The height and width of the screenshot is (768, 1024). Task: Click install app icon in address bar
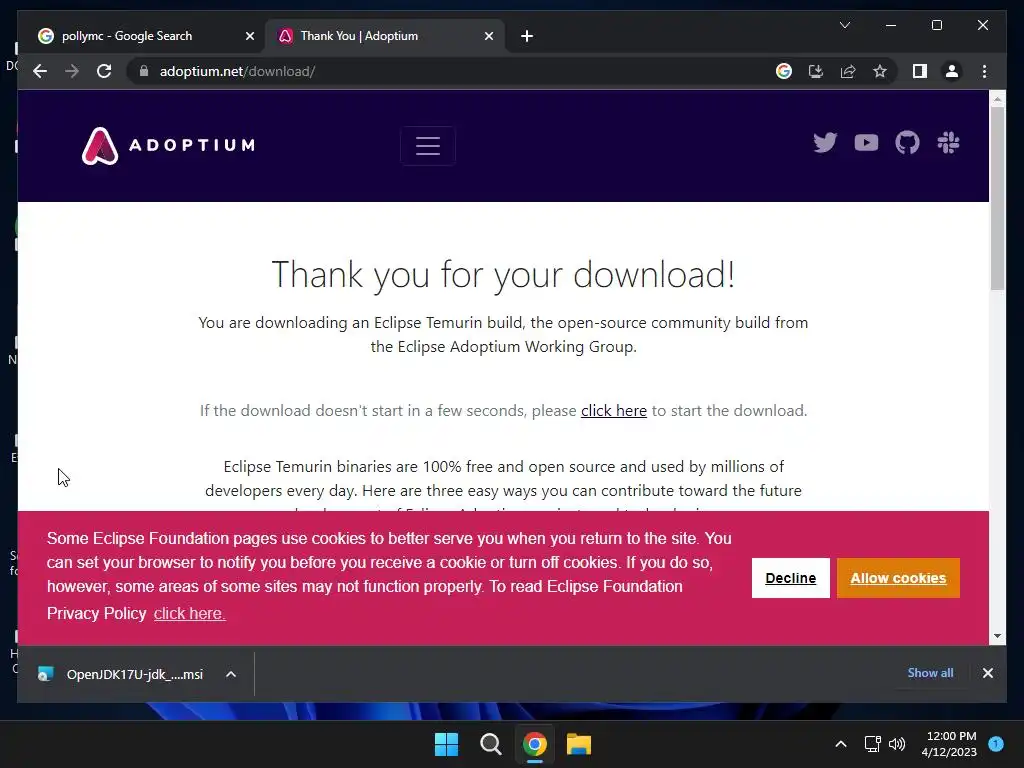click(816, 71)
